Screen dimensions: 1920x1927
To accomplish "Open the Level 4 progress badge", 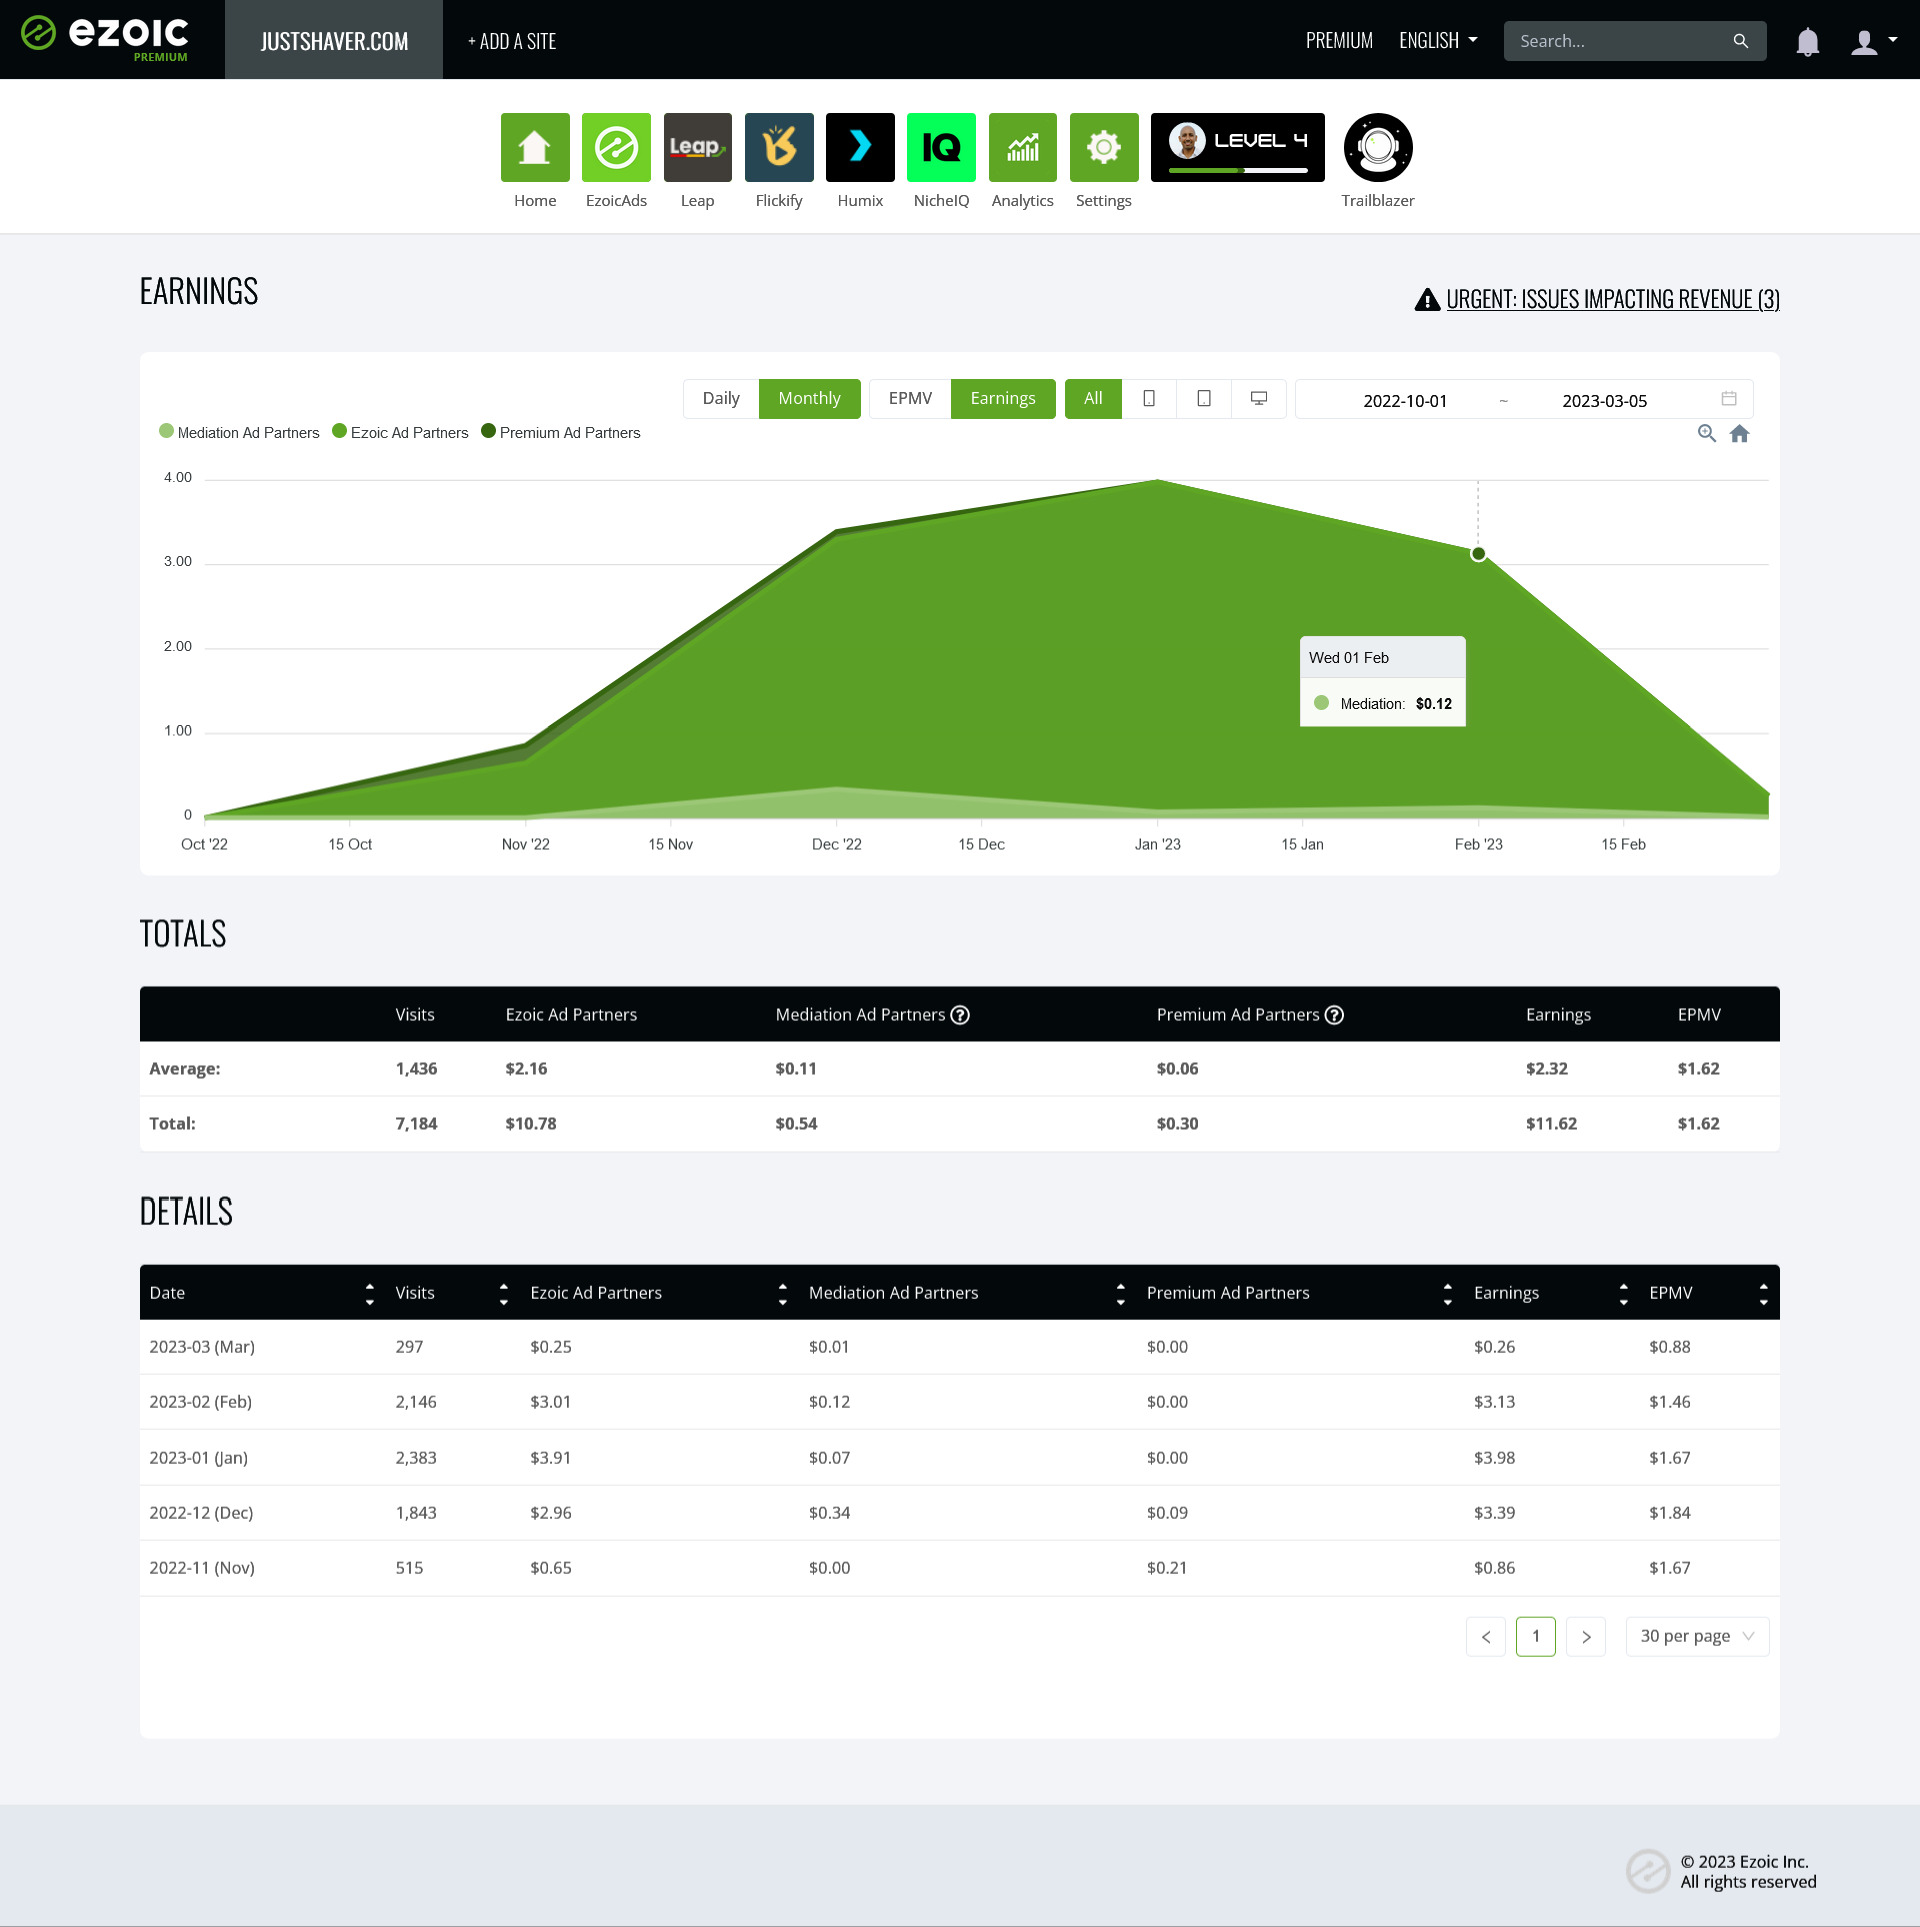I will pyautogui.click(x=1238, y=147).
